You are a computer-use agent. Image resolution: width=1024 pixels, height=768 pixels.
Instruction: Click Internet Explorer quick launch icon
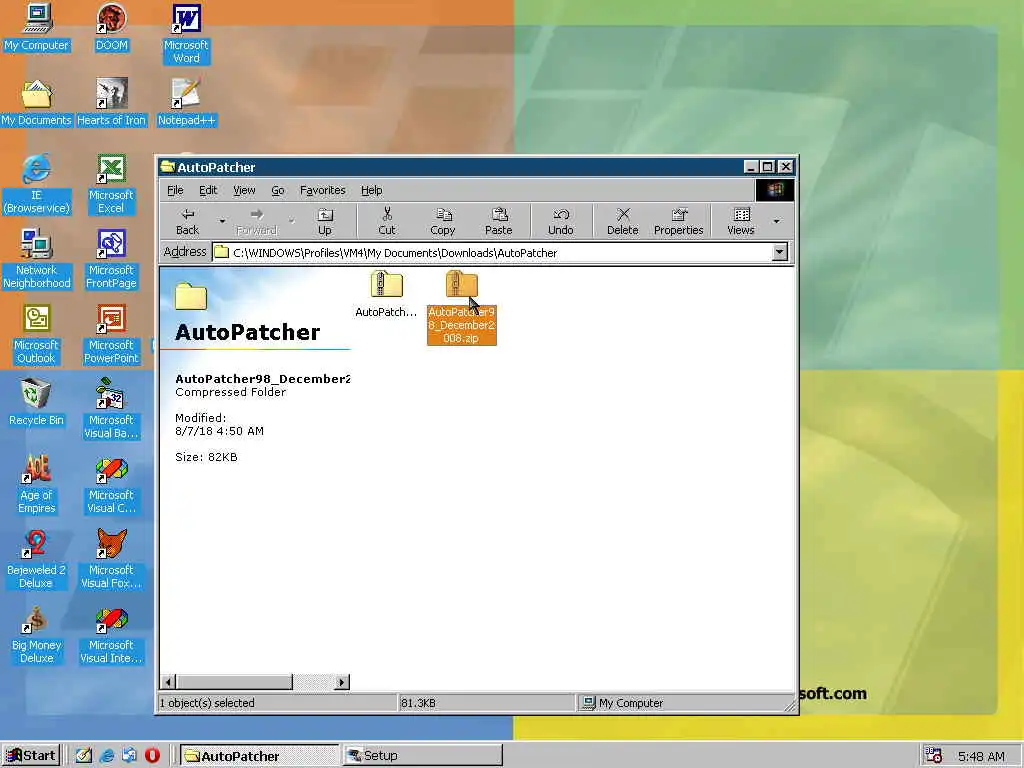106,756
